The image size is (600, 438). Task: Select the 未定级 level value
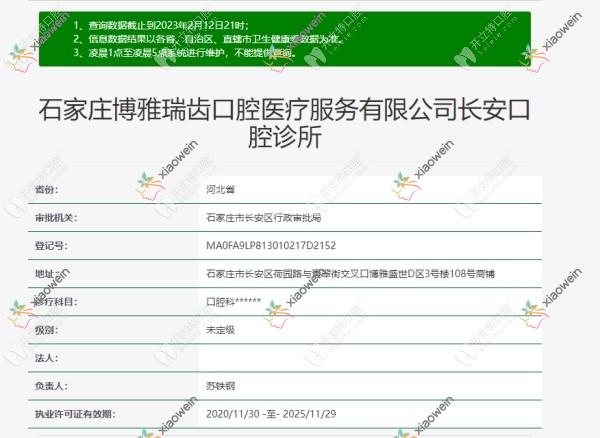click(222, 327)
